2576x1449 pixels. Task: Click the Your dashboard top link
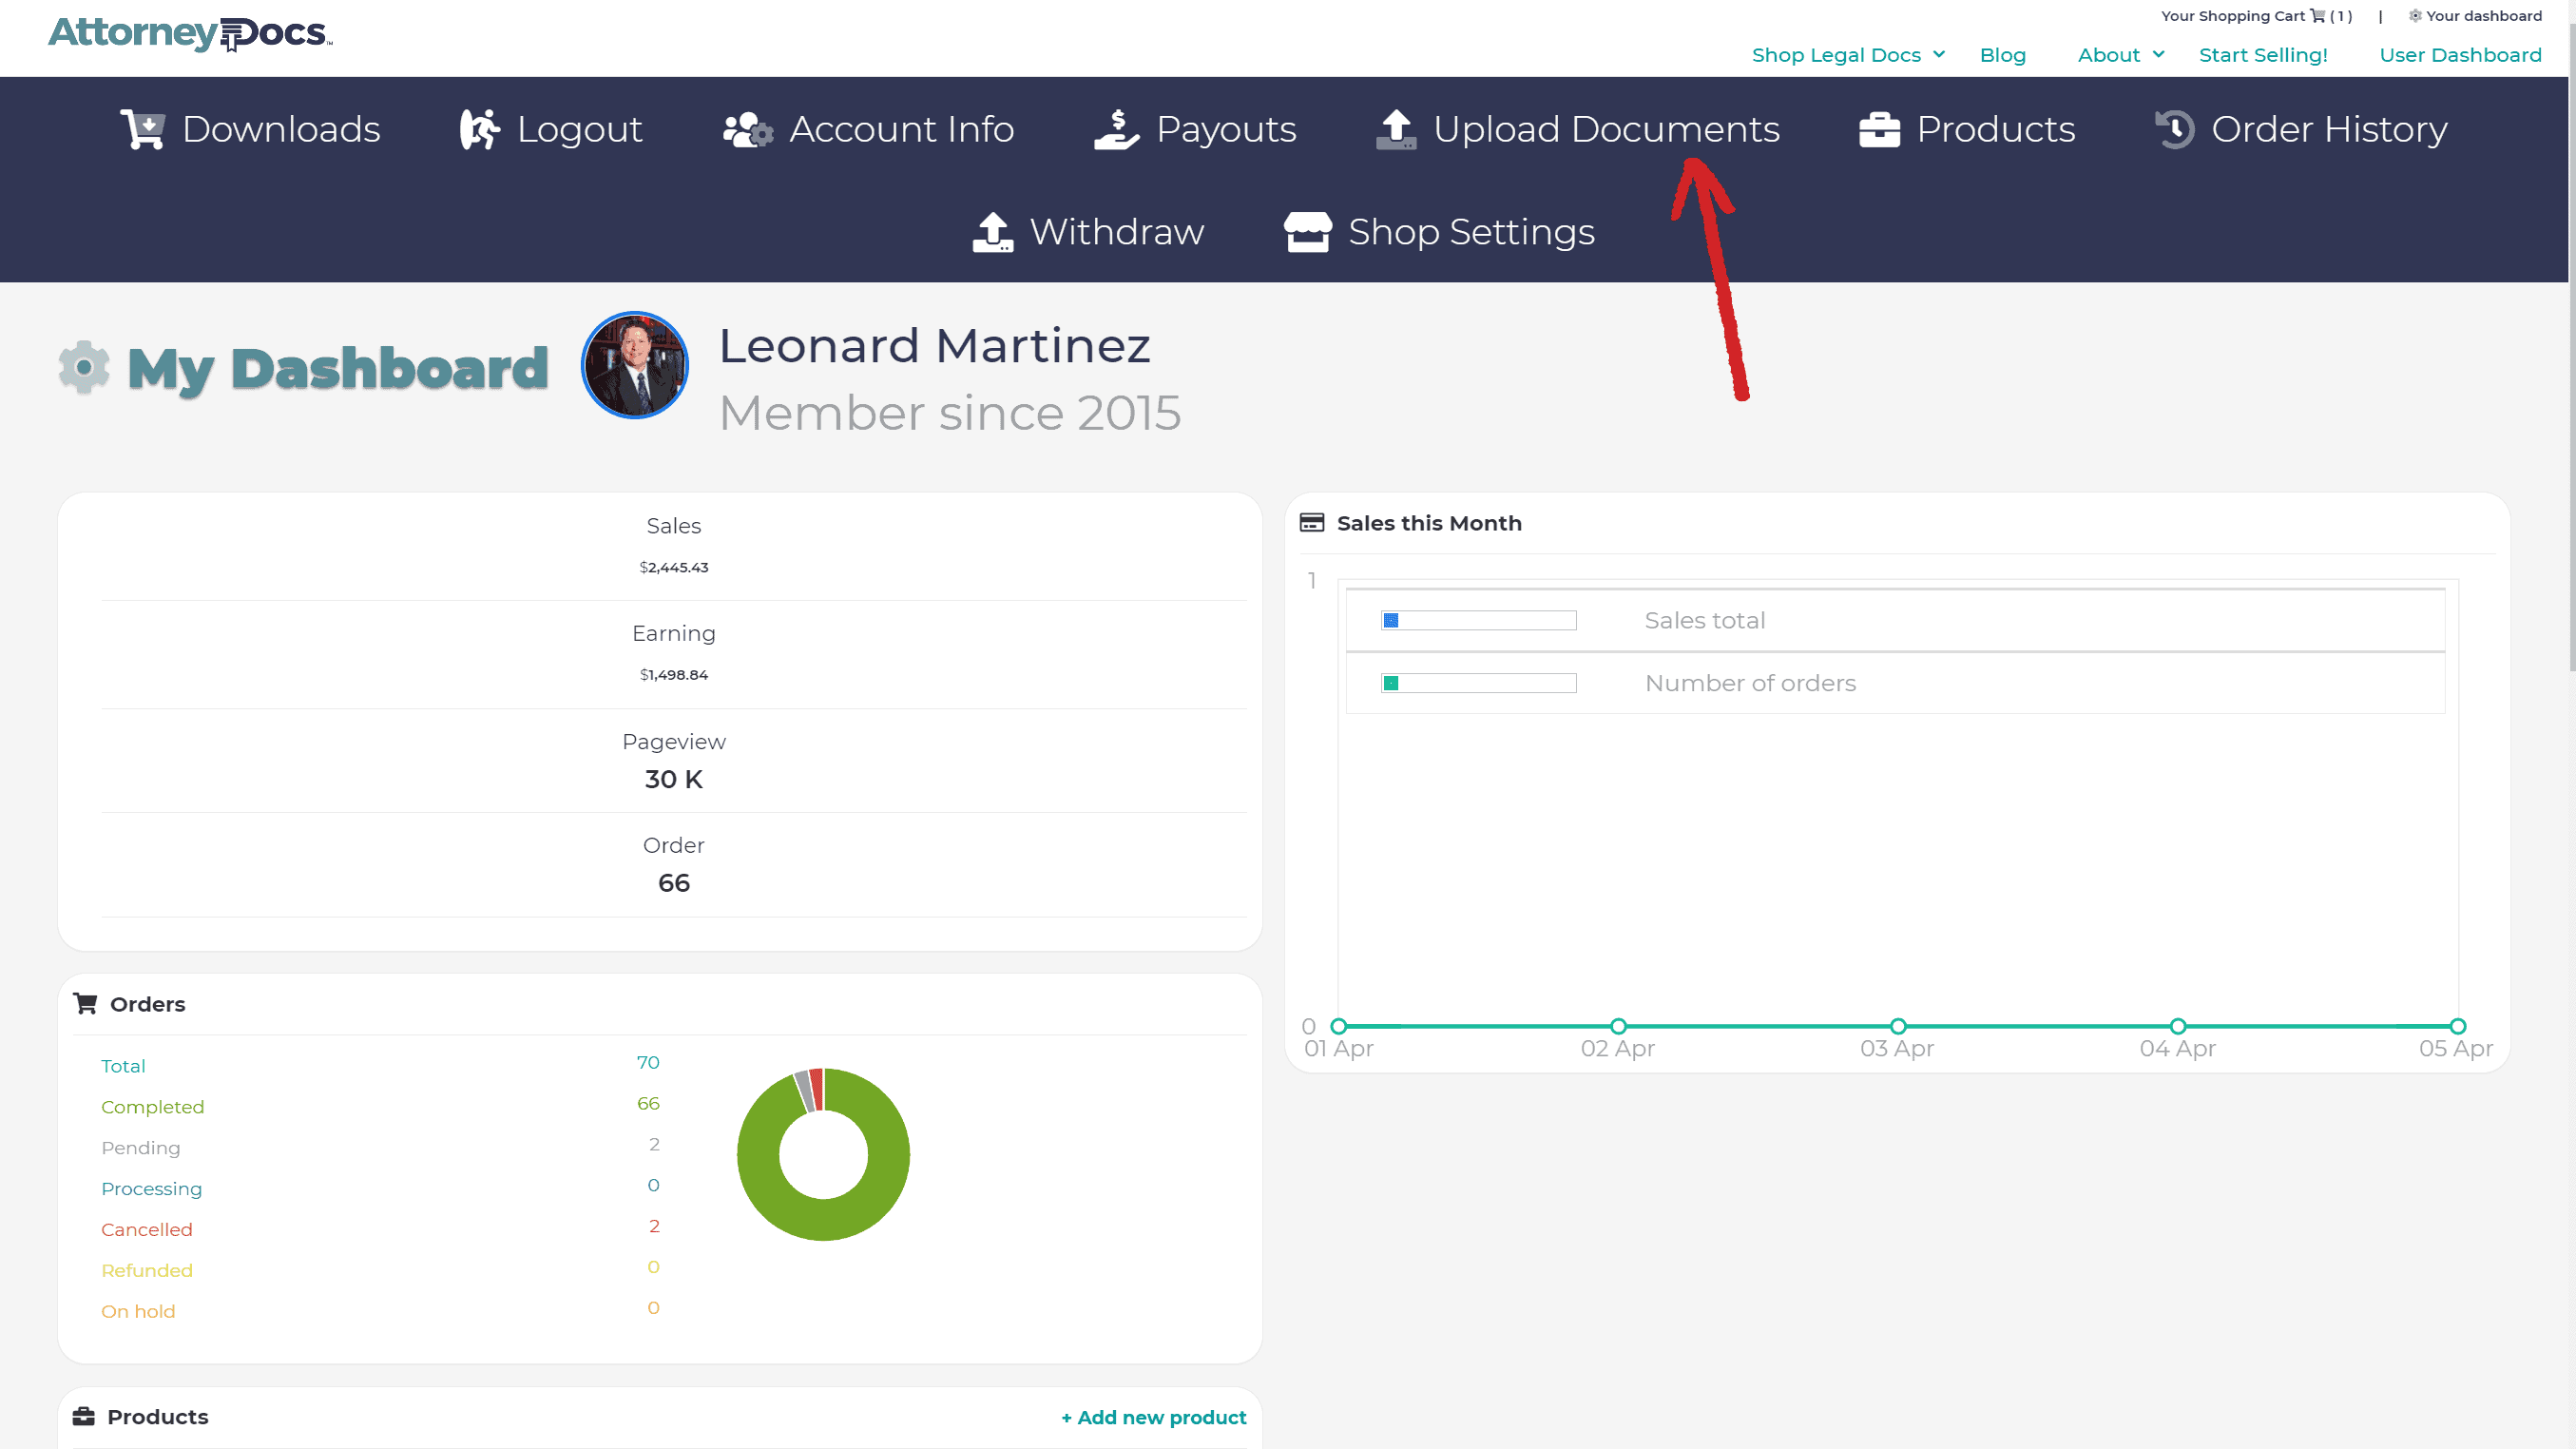point(2475,16)
